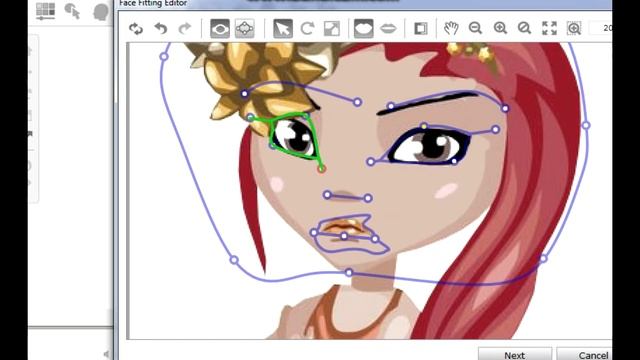Select the control point at the bottom of the chin
This screenshot has width=640, height=360.
[x=349, y=272]
